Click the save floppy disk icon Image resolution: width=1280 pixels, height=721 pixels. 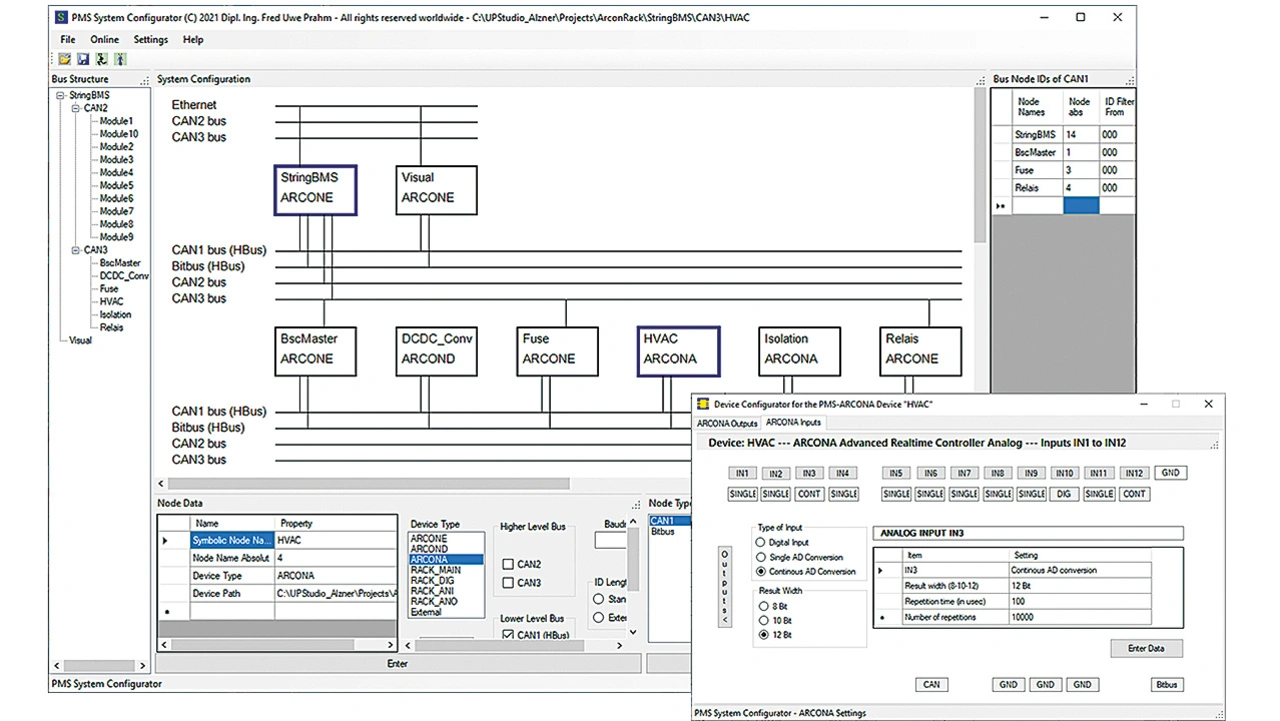pos(82,60)
